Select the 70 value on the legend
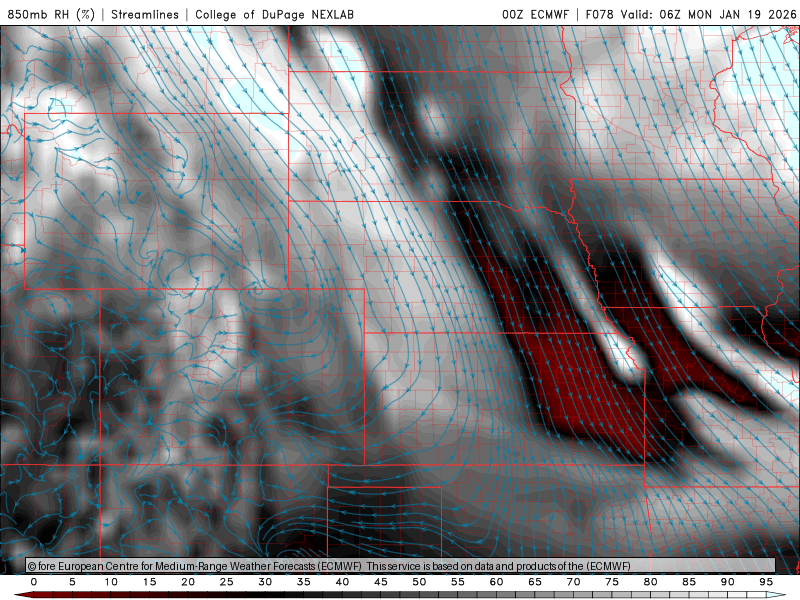 click(573, 582)
